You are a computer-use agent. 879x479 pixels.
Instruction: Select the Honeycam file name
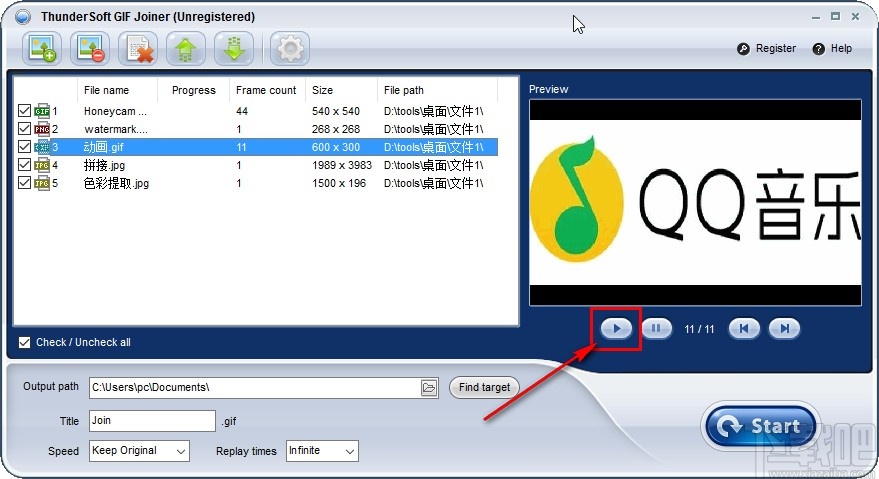115,111
